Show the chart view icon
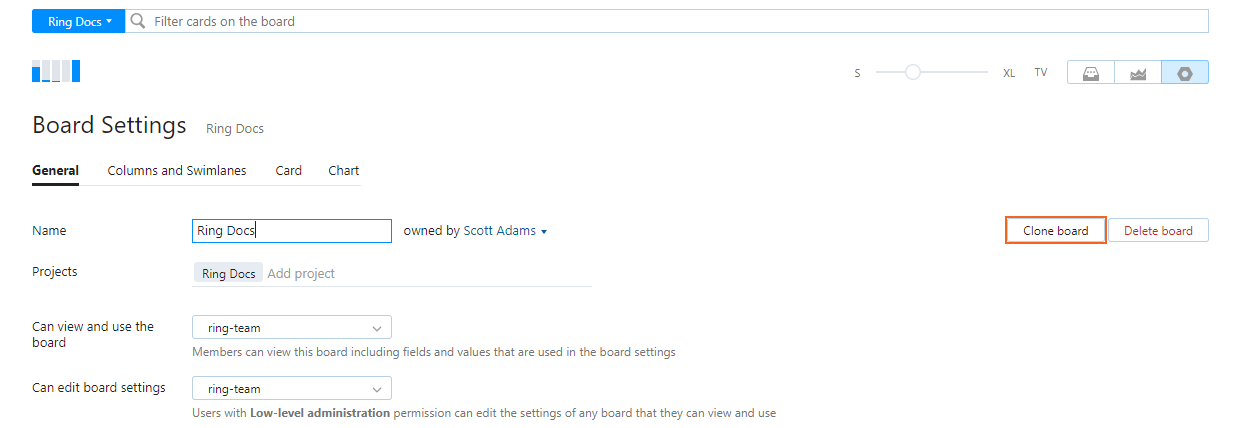The width and height of the screenshot is (1240, 428). tap(1138, 73)
